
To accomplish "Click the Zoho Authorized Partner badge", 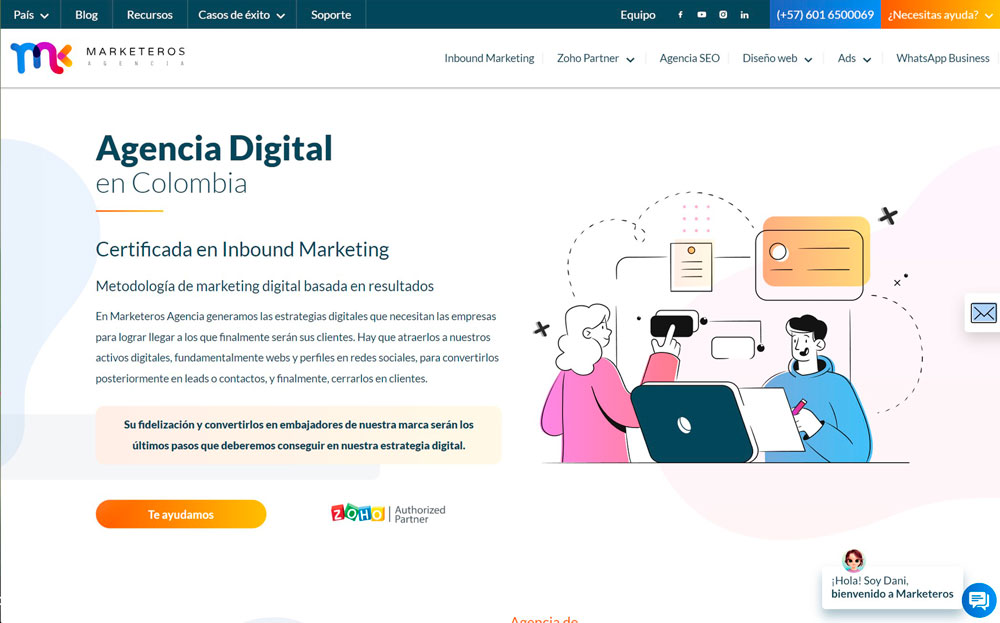I will coord(388,514).
